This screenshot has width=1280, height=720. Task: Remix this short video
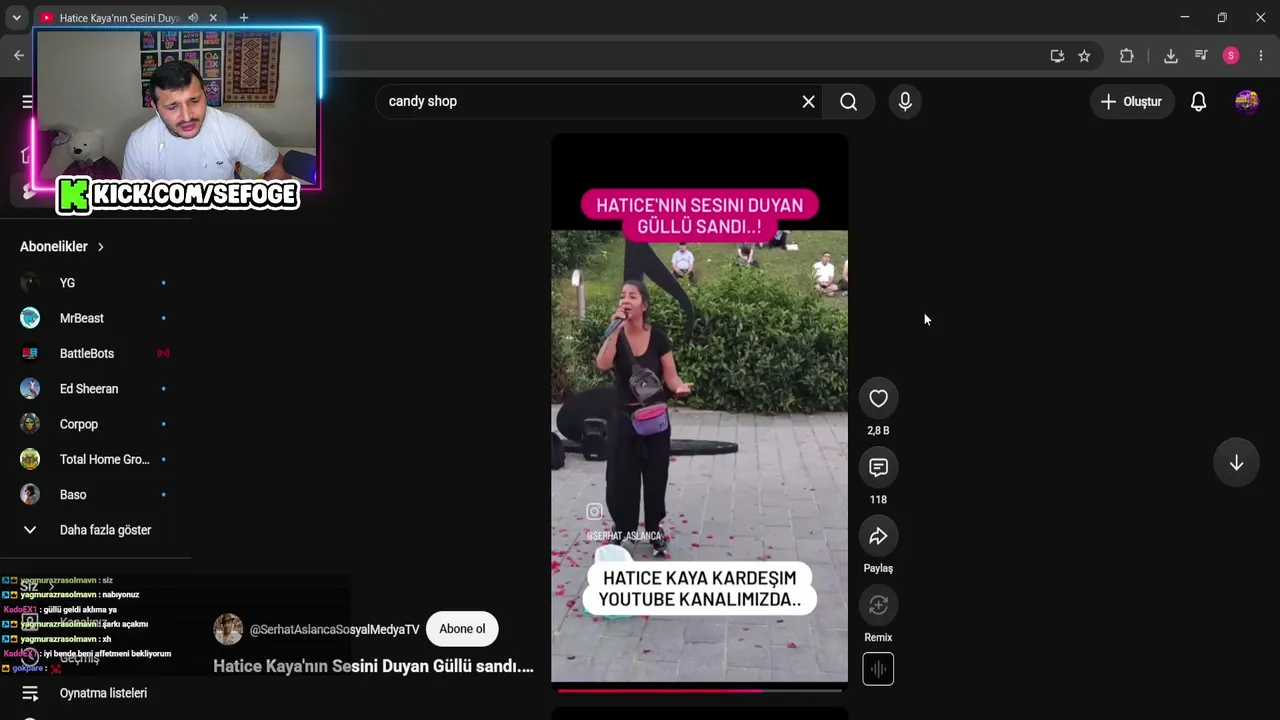click(878, 606)
